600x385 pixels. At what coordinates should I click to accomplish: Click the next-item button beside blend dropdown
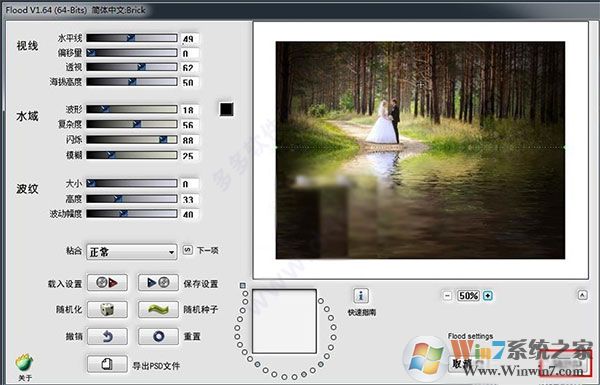pos(188,250)
